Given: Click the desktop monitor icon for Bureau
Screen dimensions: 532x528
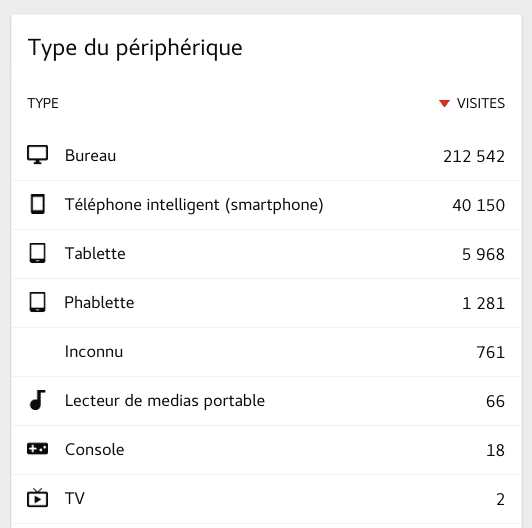Looking at the screenshot, I should [x=37, y=155].
